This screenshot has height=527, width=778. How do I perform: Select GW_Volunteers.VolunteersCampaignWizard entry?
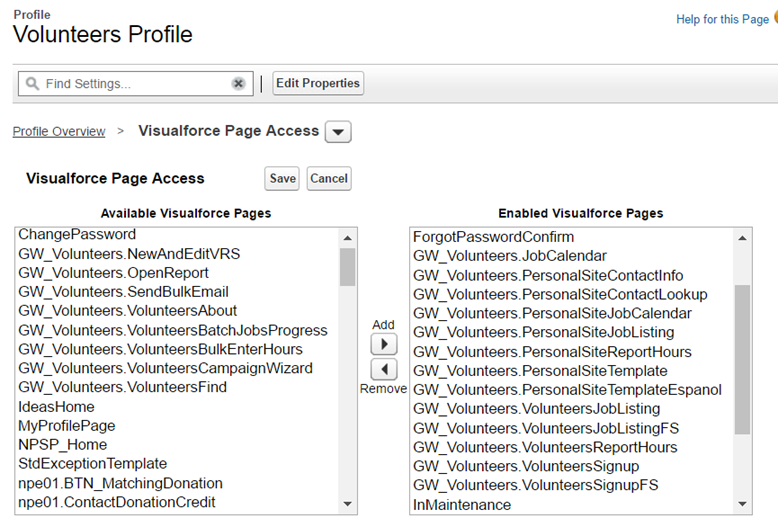point(177,368)
